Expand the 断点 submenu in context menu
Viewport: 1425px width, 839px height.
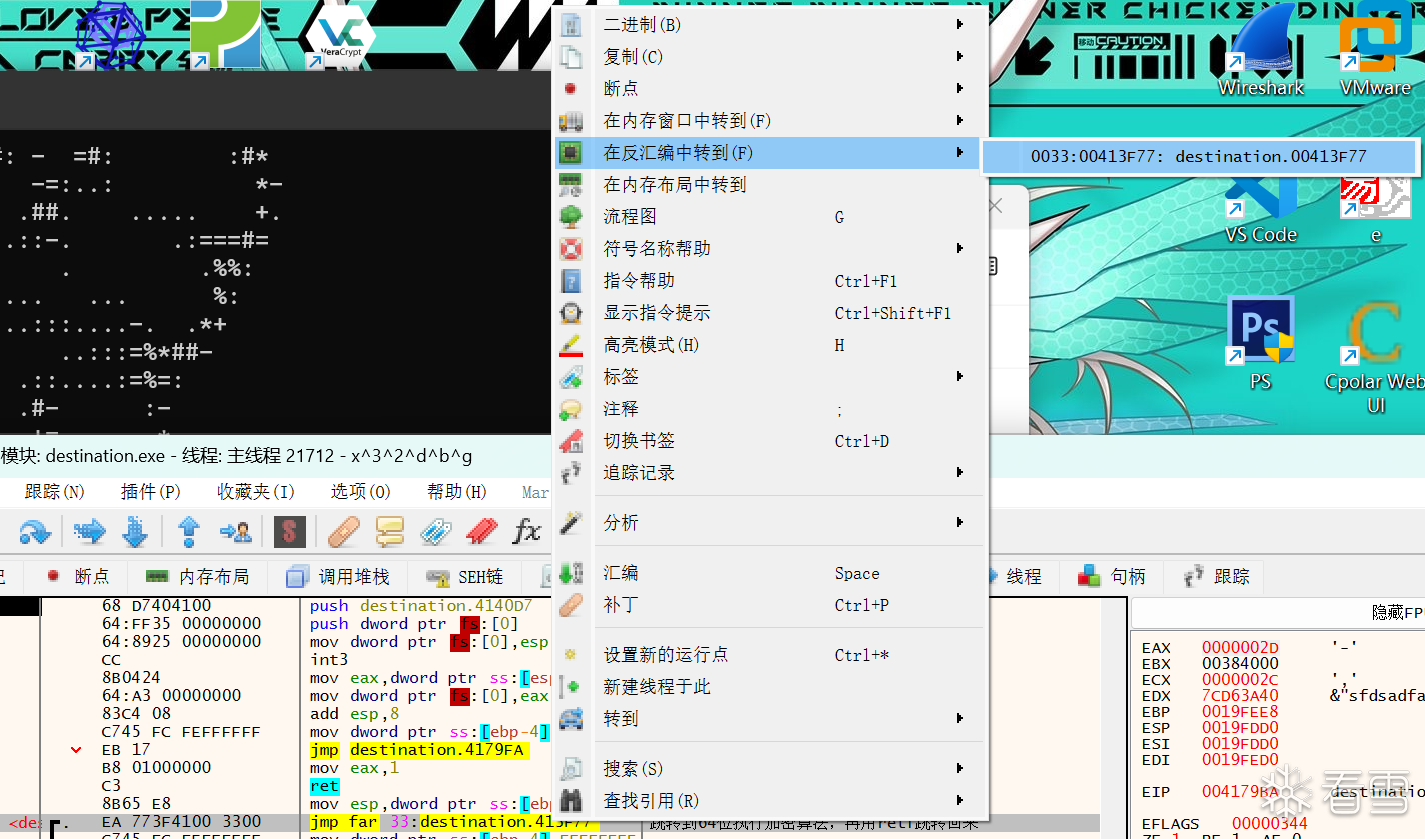click(x=770, y=89)
